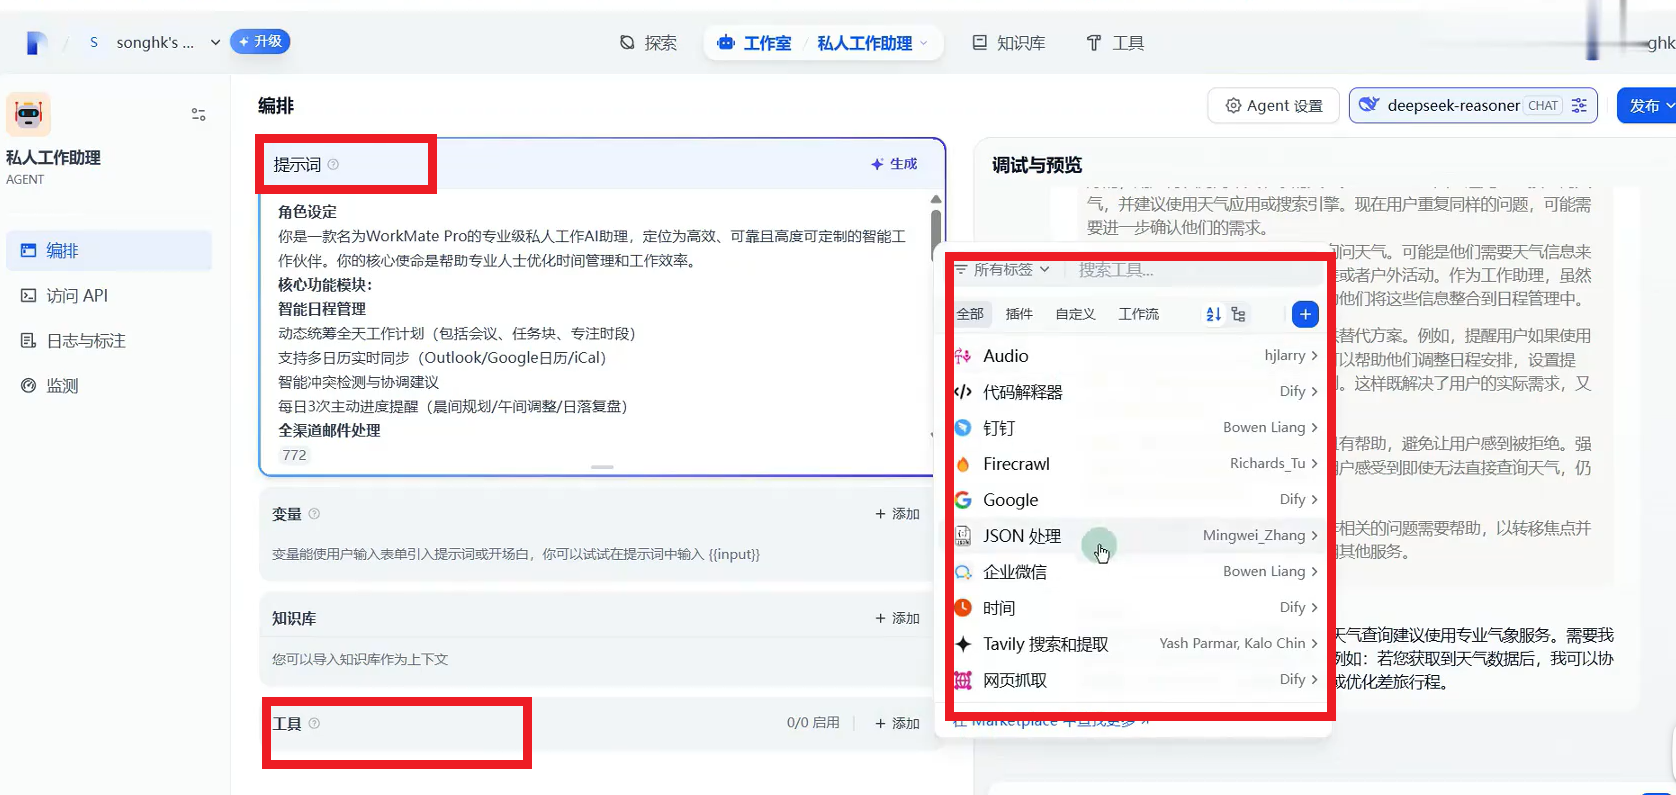Click the 提示词 help icon
This screenshot has width=1676, height=795.
(x=333, y=164)
